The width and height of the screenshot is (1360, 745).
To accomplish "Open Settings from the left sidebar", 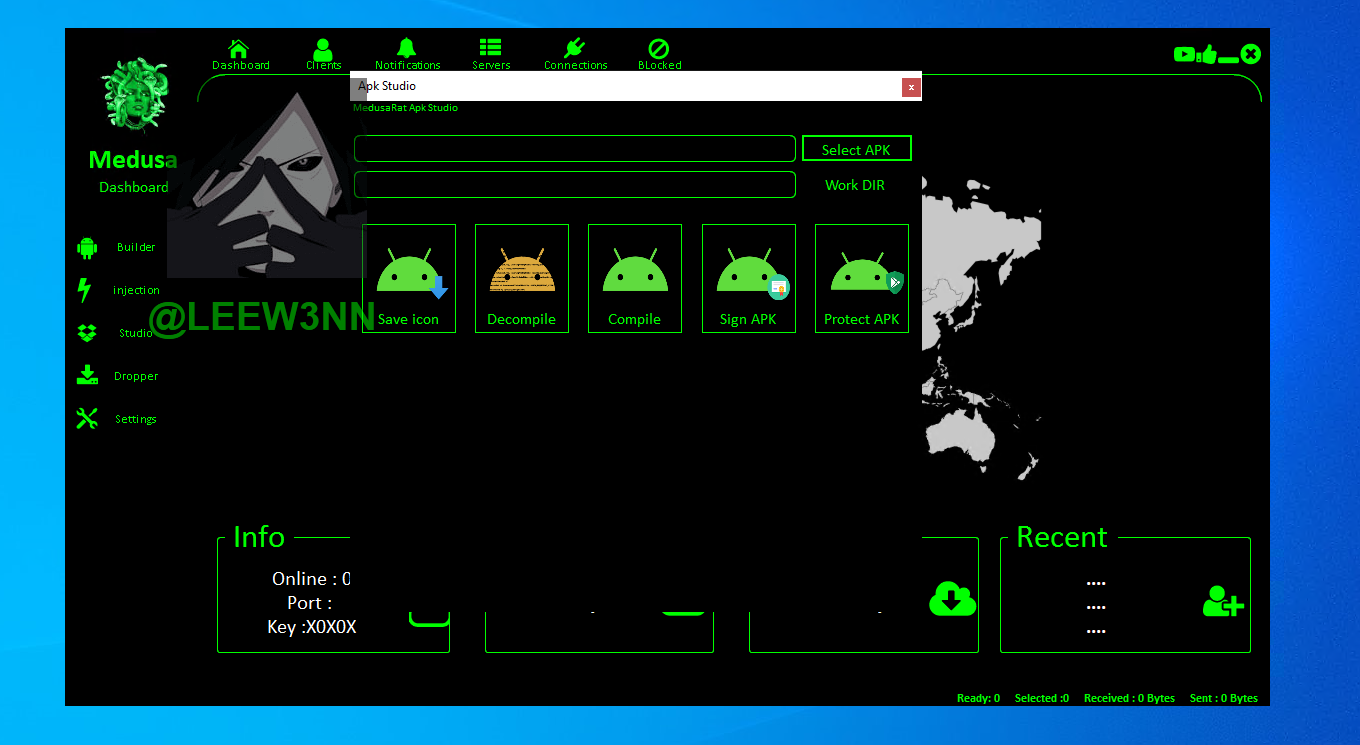I will (x=135, y=419).
